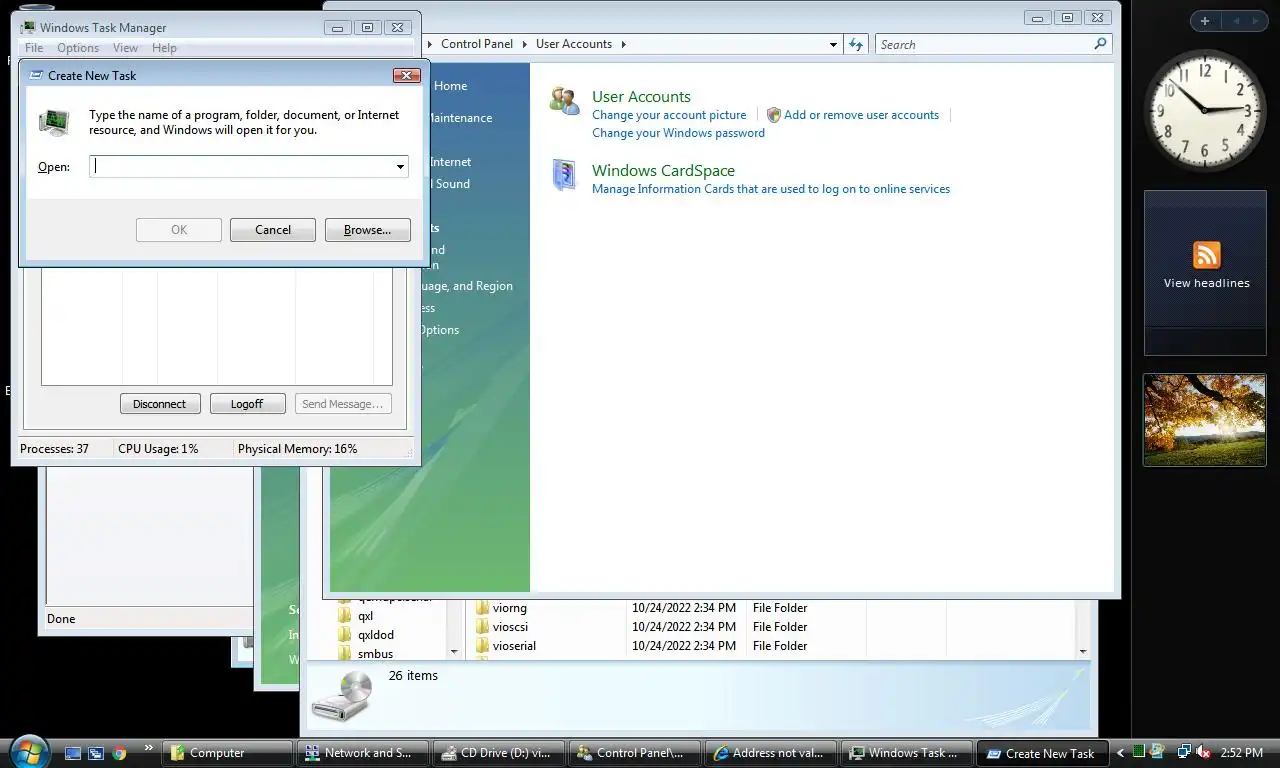Click the Control Panel breadcrumb segment

click(477, 44)
